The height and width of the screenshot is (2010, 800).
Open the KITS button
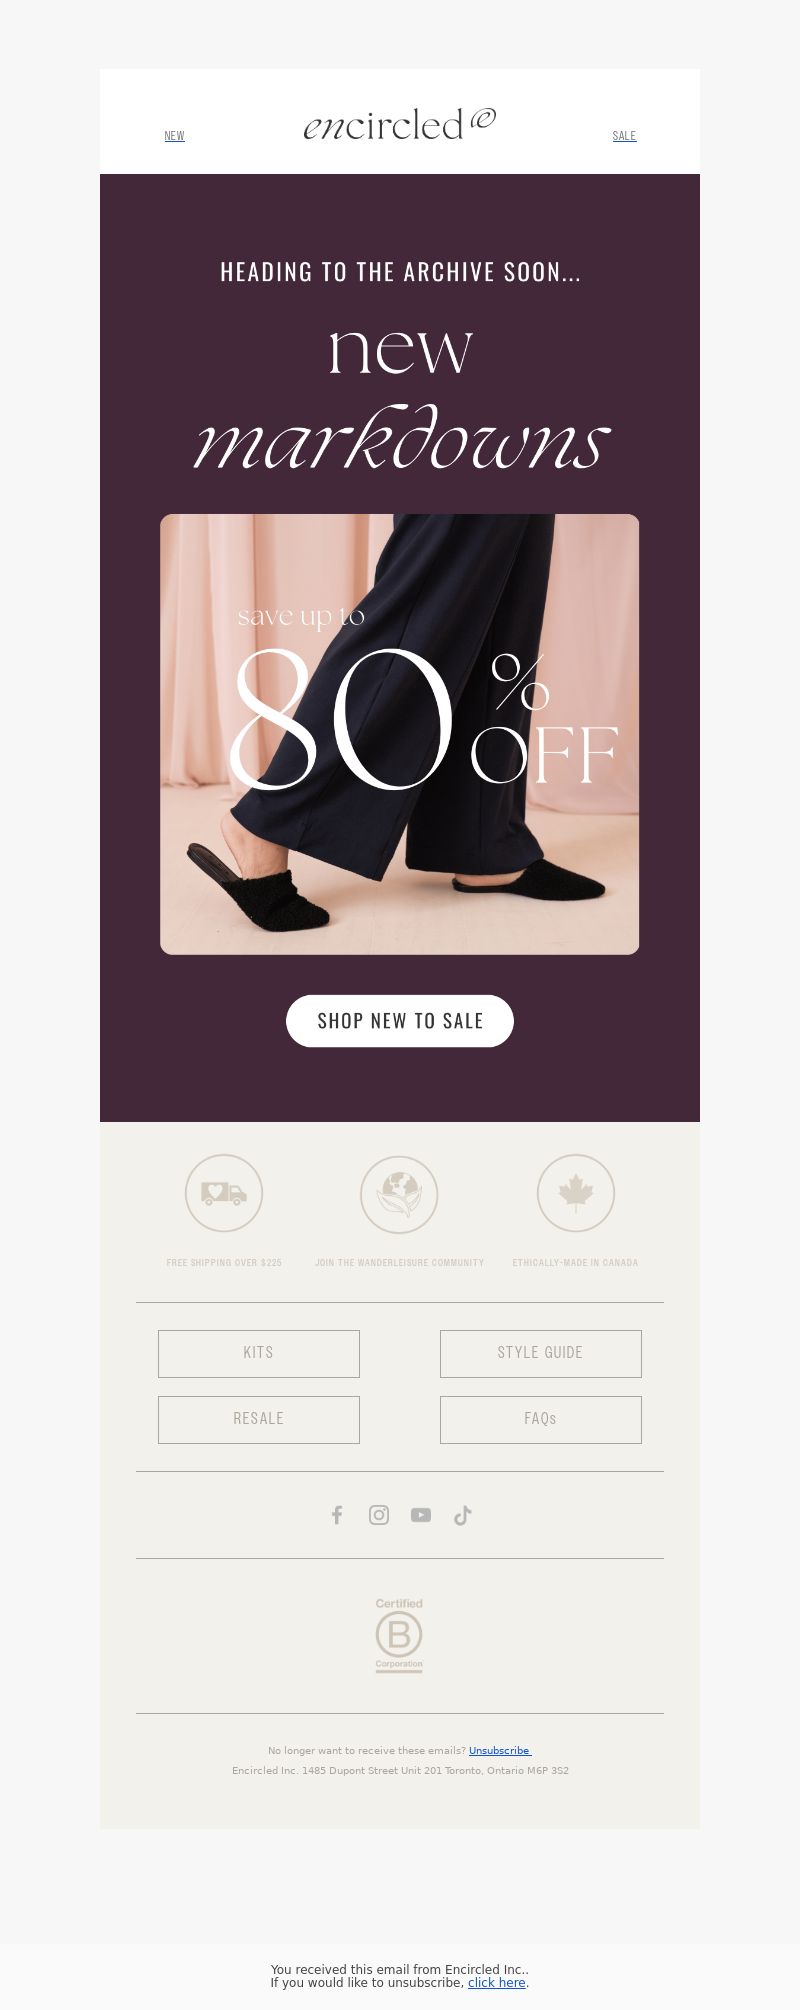(x=259, y=1353)
